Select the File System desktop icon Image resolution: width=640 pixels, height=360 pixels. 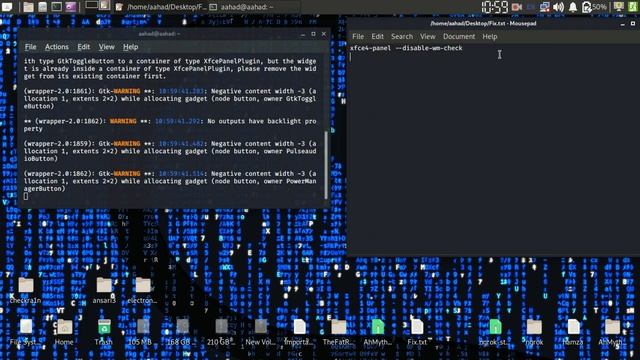point(26,332)
